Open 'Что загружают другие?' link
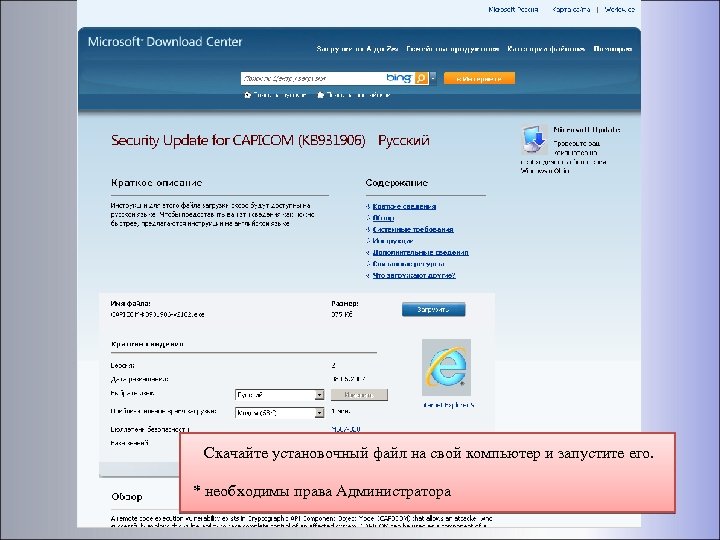 tap(414, 276)
